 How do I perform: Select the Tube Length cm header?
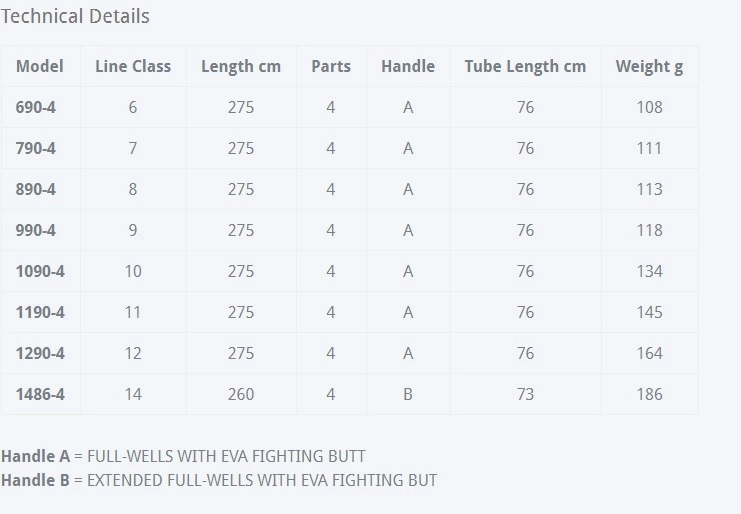(525, 66)
